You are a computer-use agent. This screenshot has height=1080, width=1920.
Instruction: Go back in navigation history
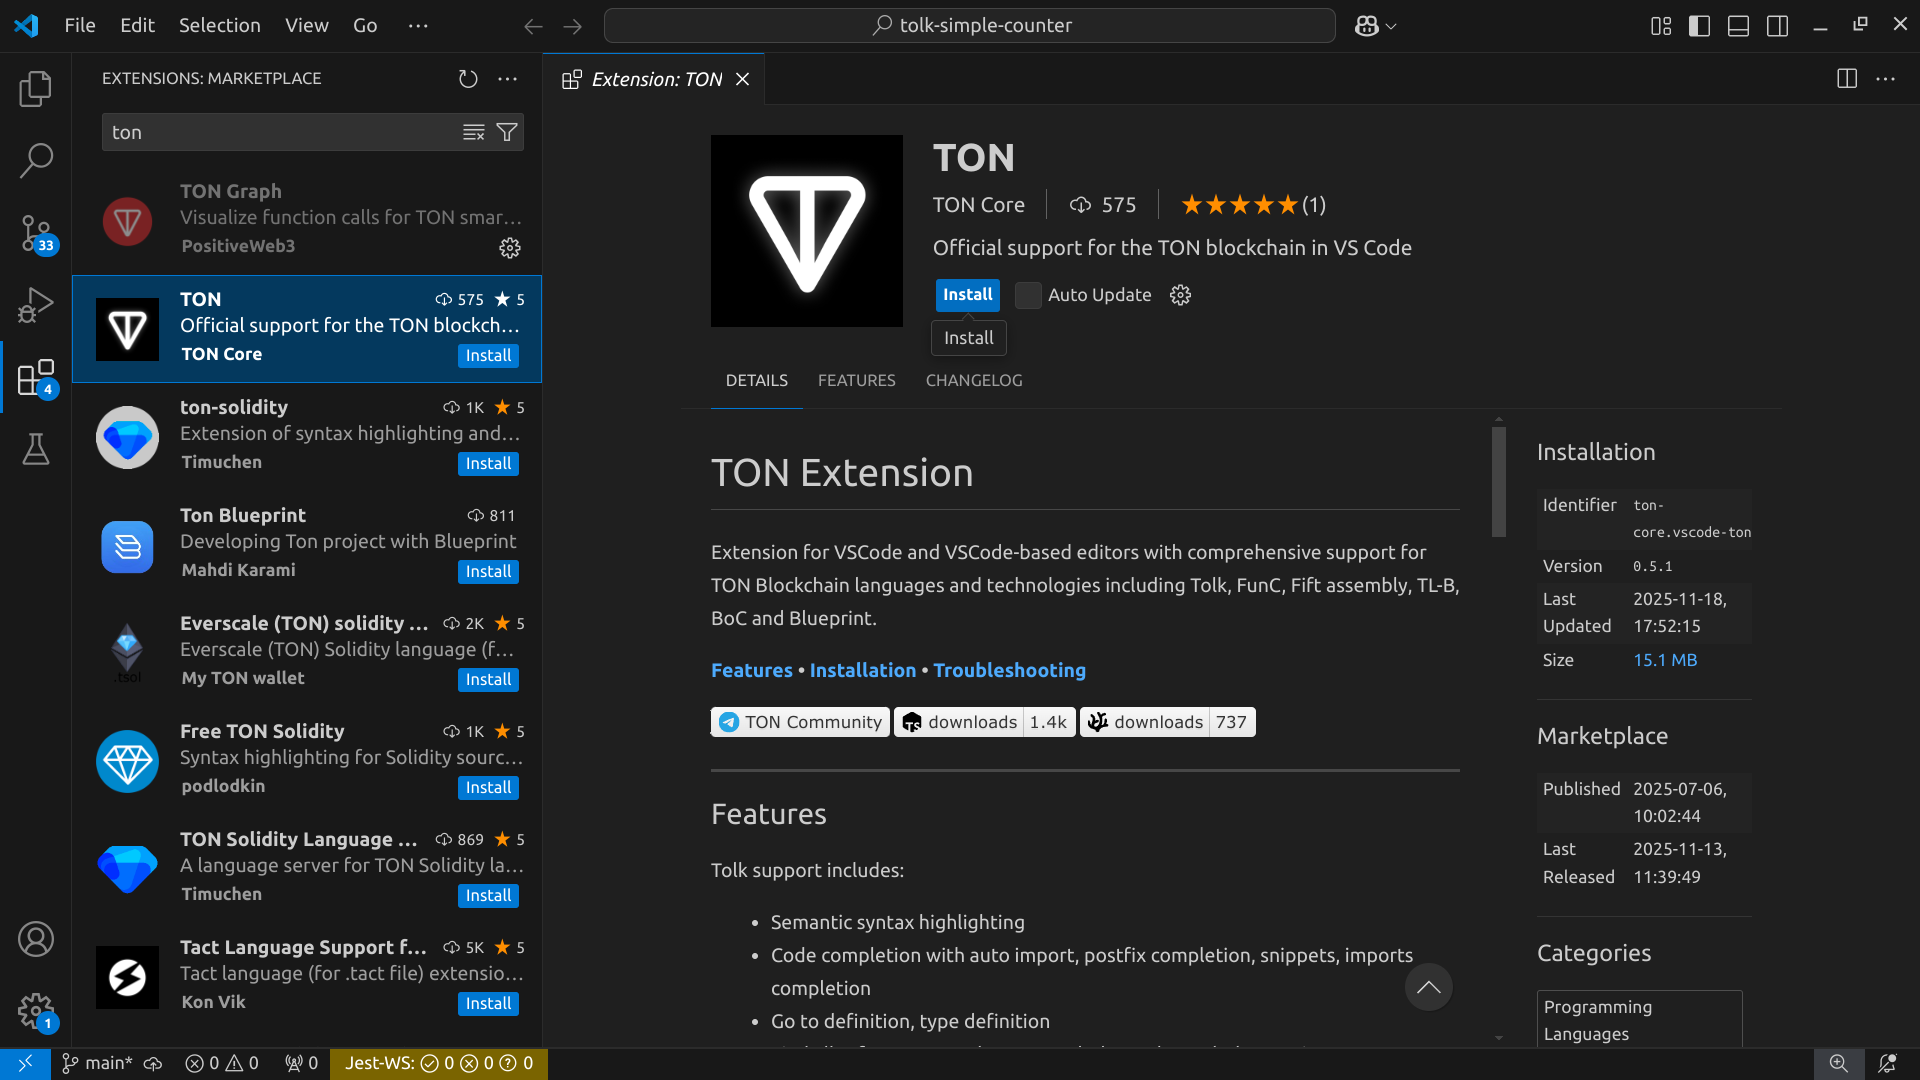(x=533, y=26)
